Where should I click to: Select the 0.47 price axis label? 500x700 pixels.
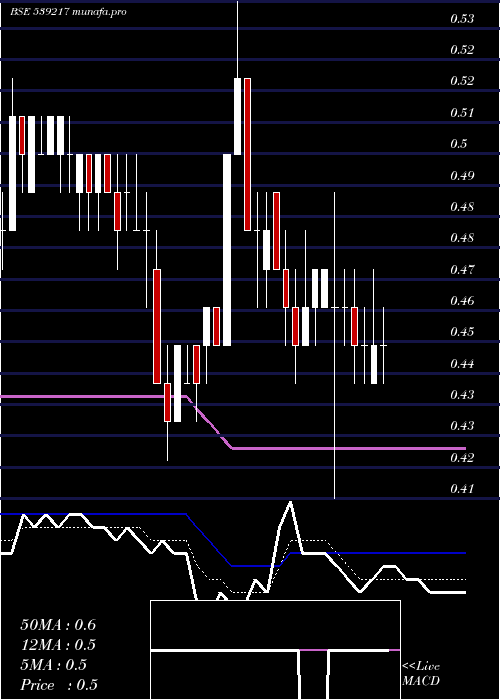click(x=462, y=270)
